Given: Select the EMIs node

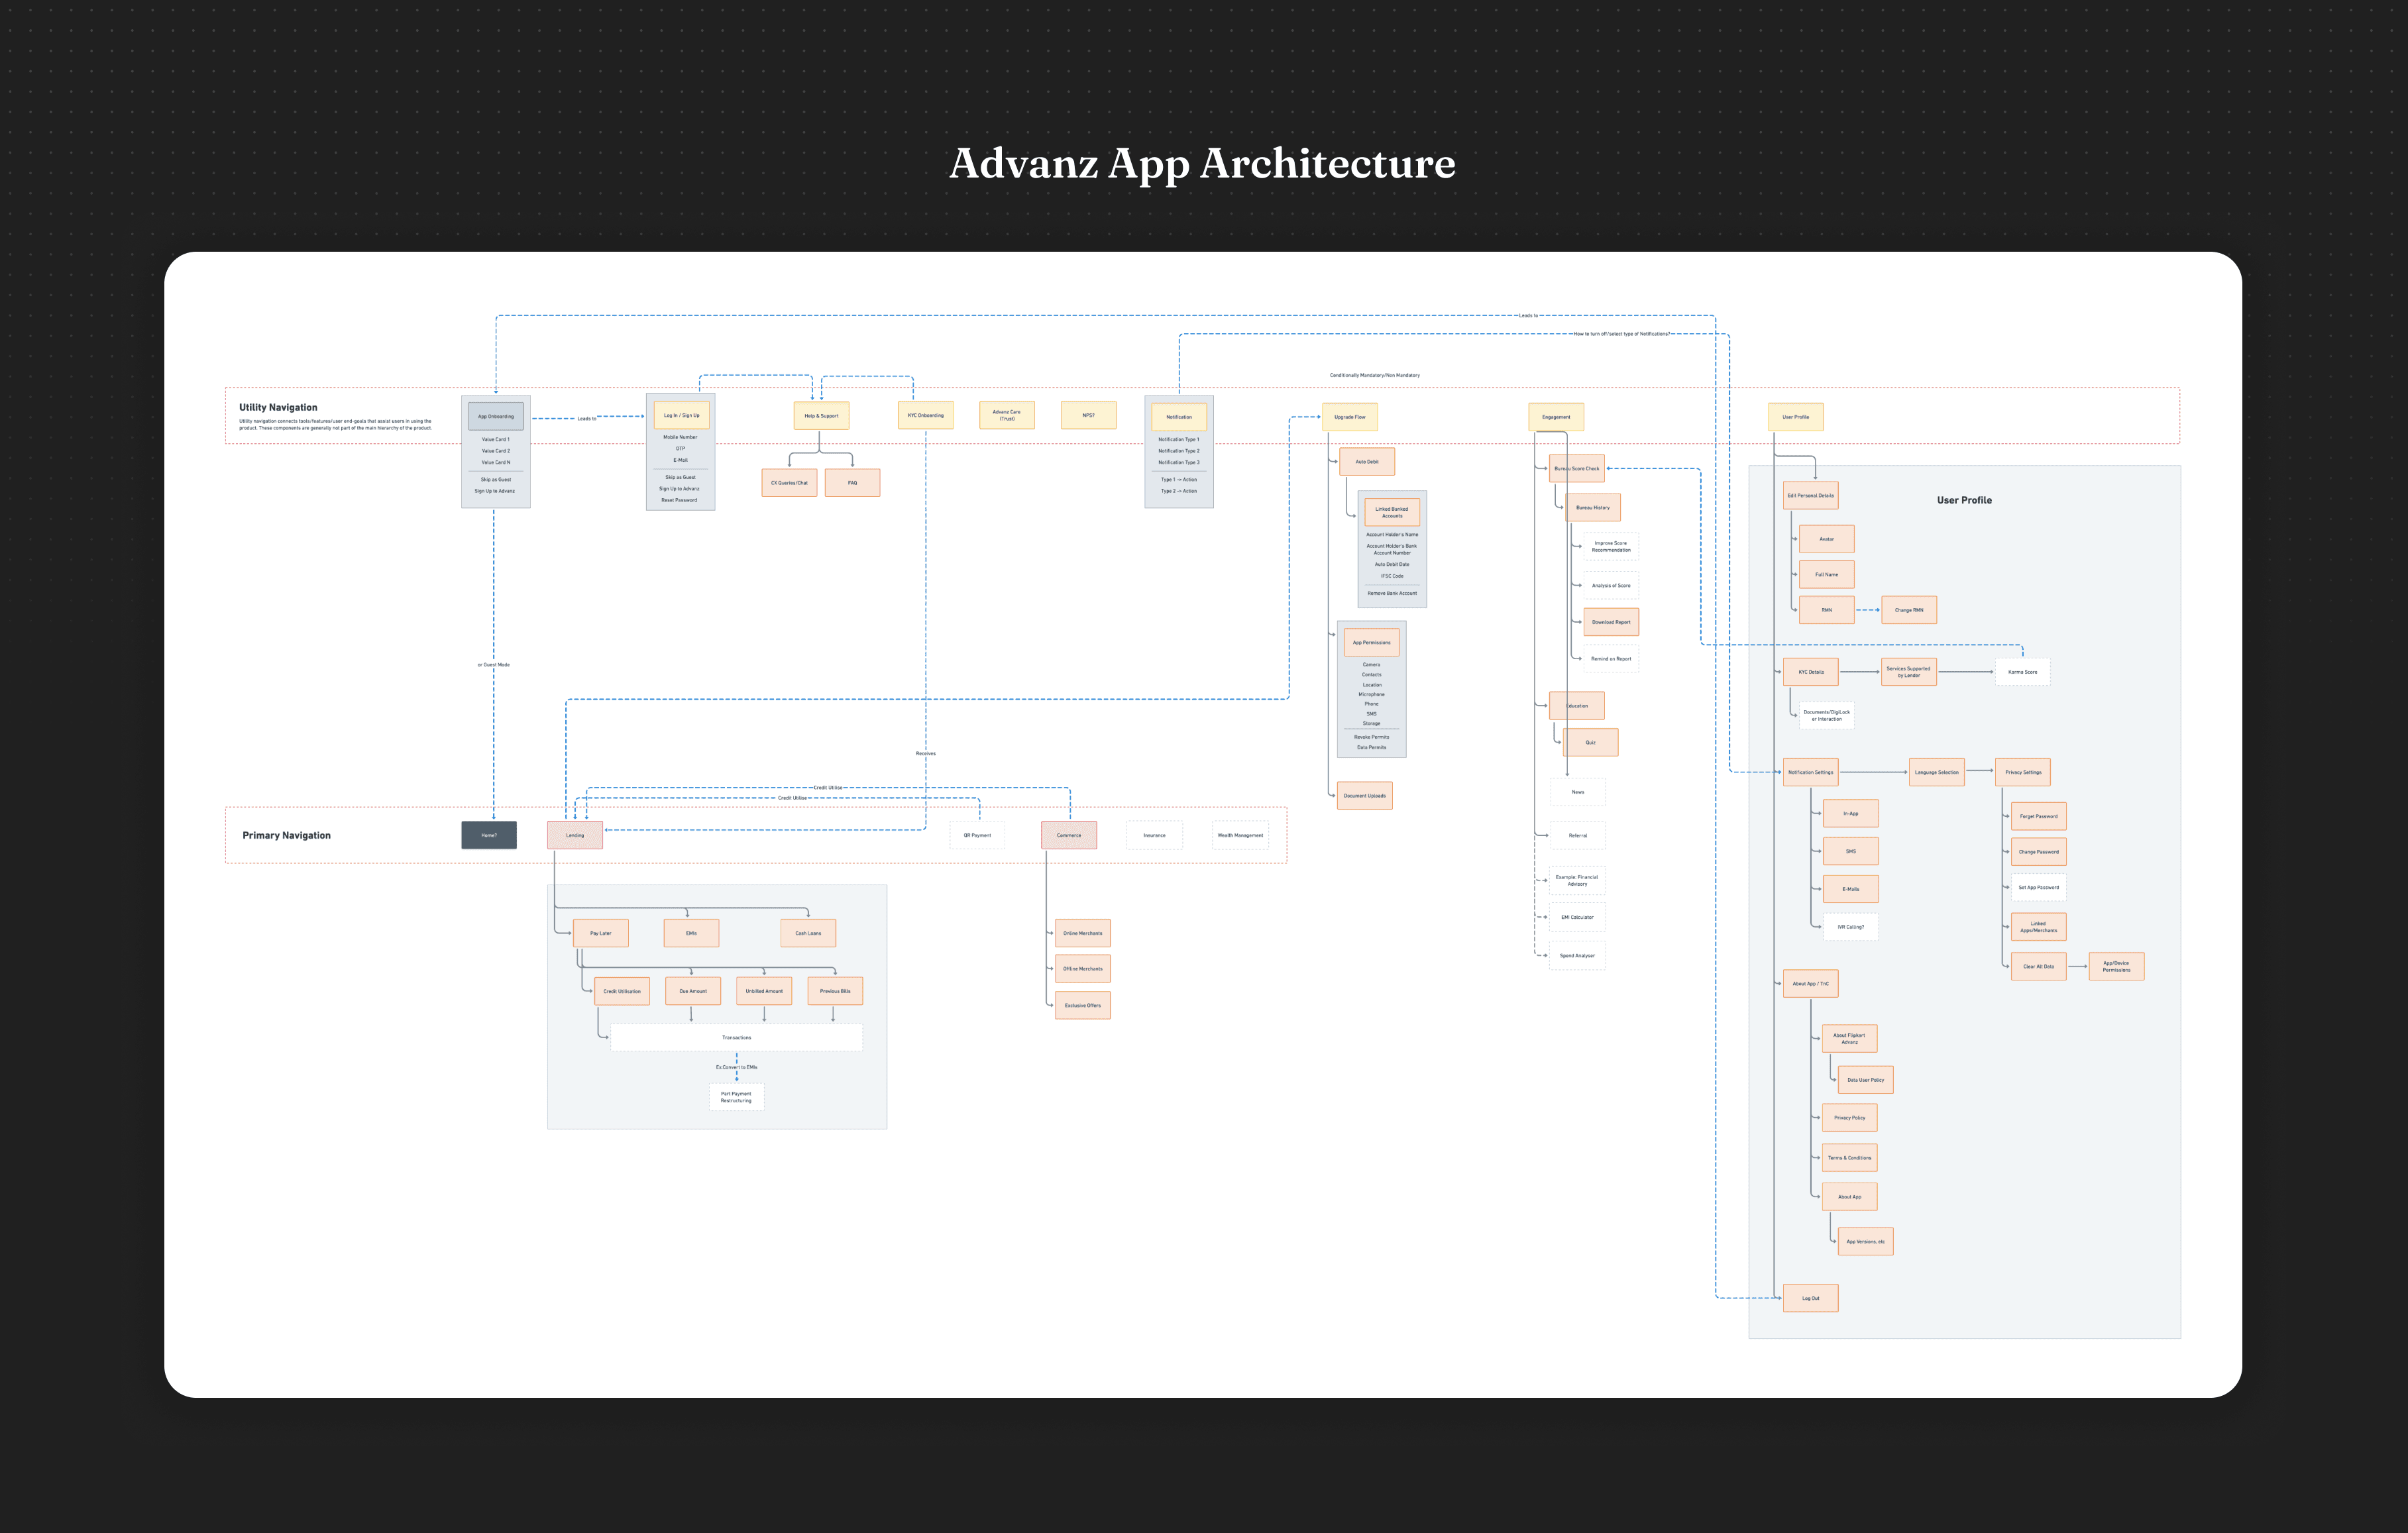Looking at the screenshot, I should click(x=691, y=933).
